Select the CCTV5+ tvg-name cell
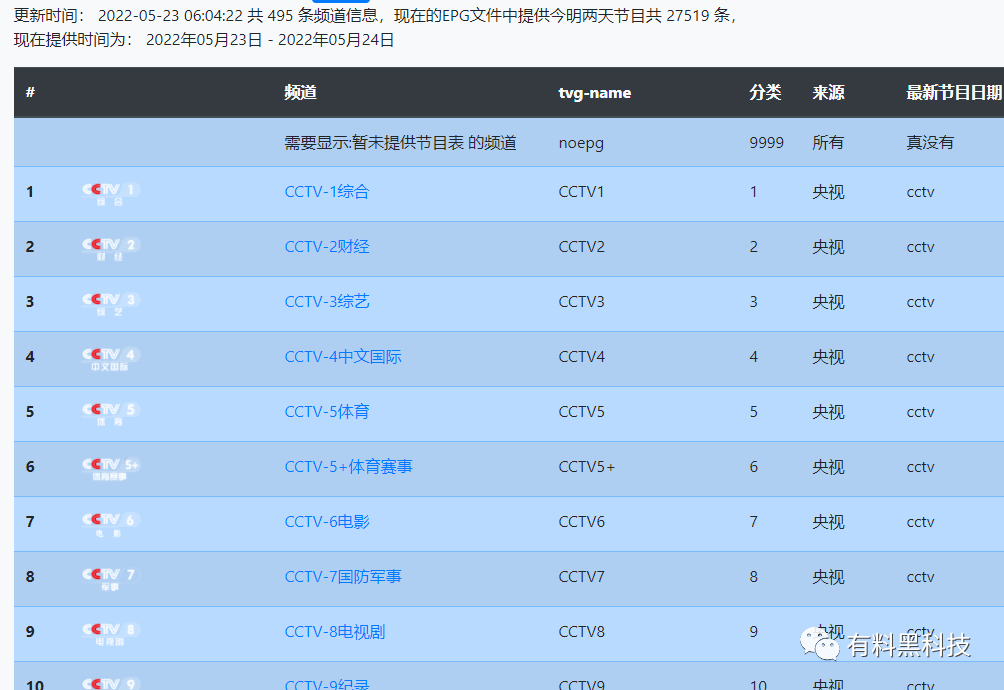1004x690 pixels. click(587, 467)
